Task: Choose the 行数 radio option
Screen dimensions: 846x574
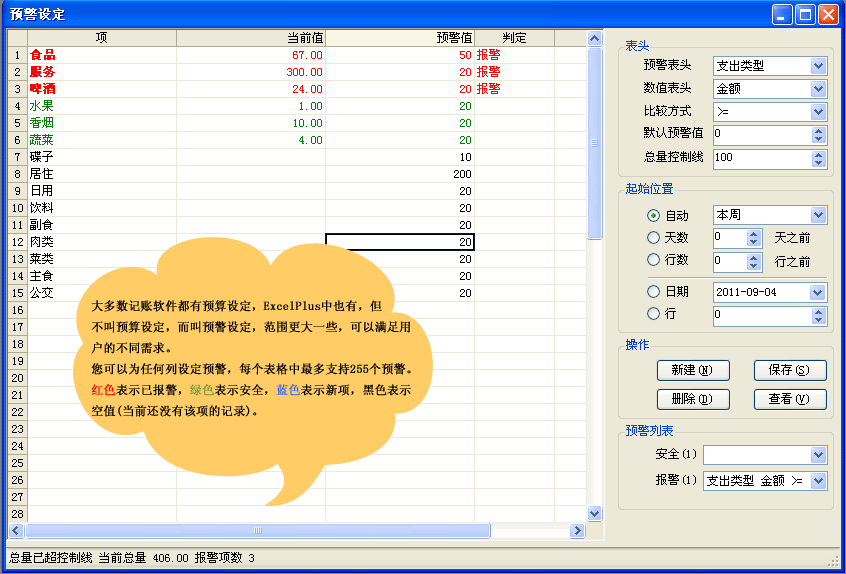Action: [653, 260]
